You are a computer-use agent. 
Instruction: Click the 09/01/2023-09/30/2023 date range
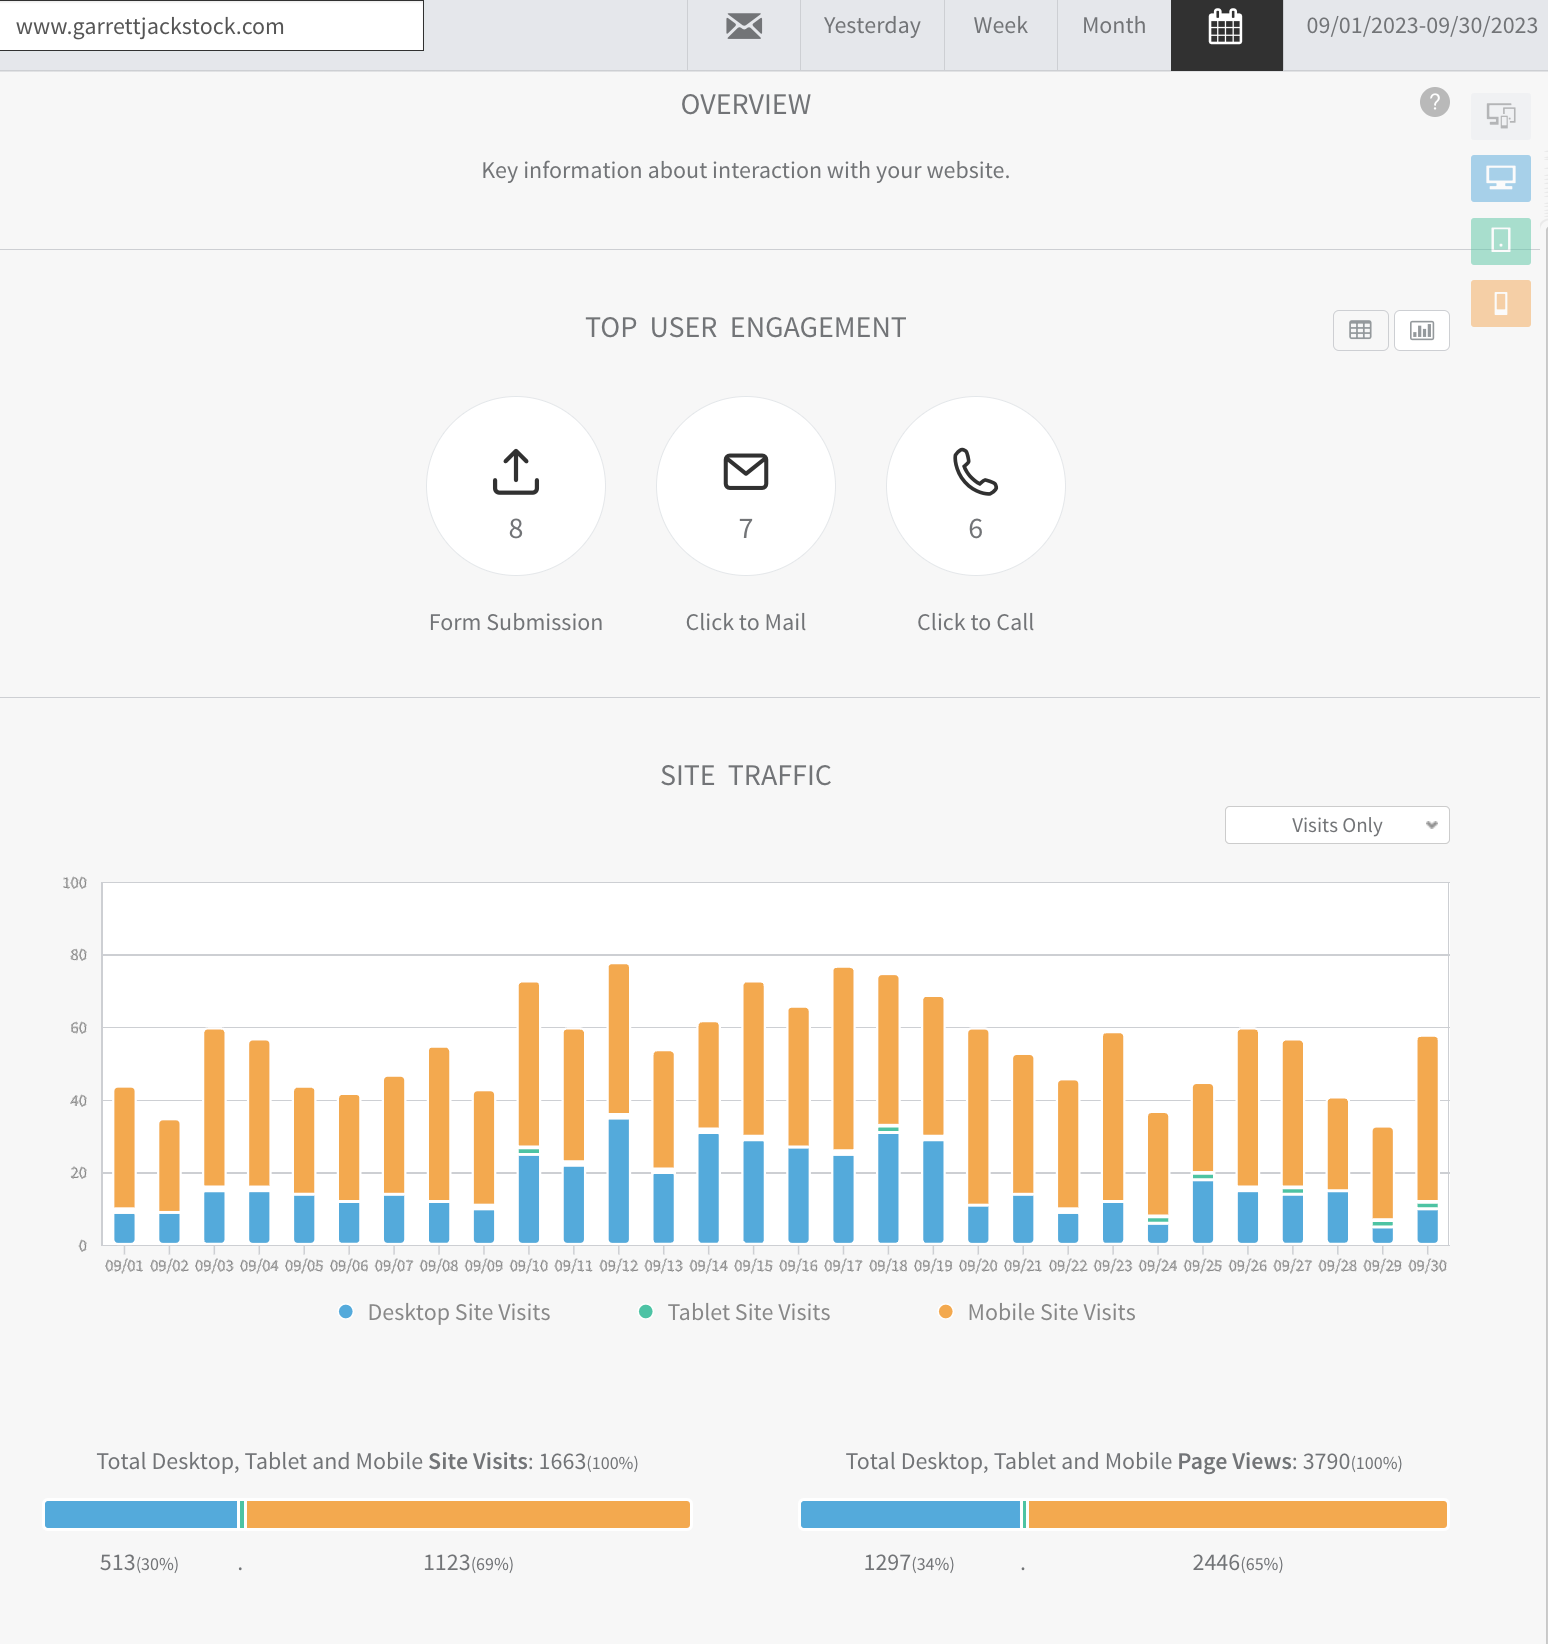[1422, 26]
